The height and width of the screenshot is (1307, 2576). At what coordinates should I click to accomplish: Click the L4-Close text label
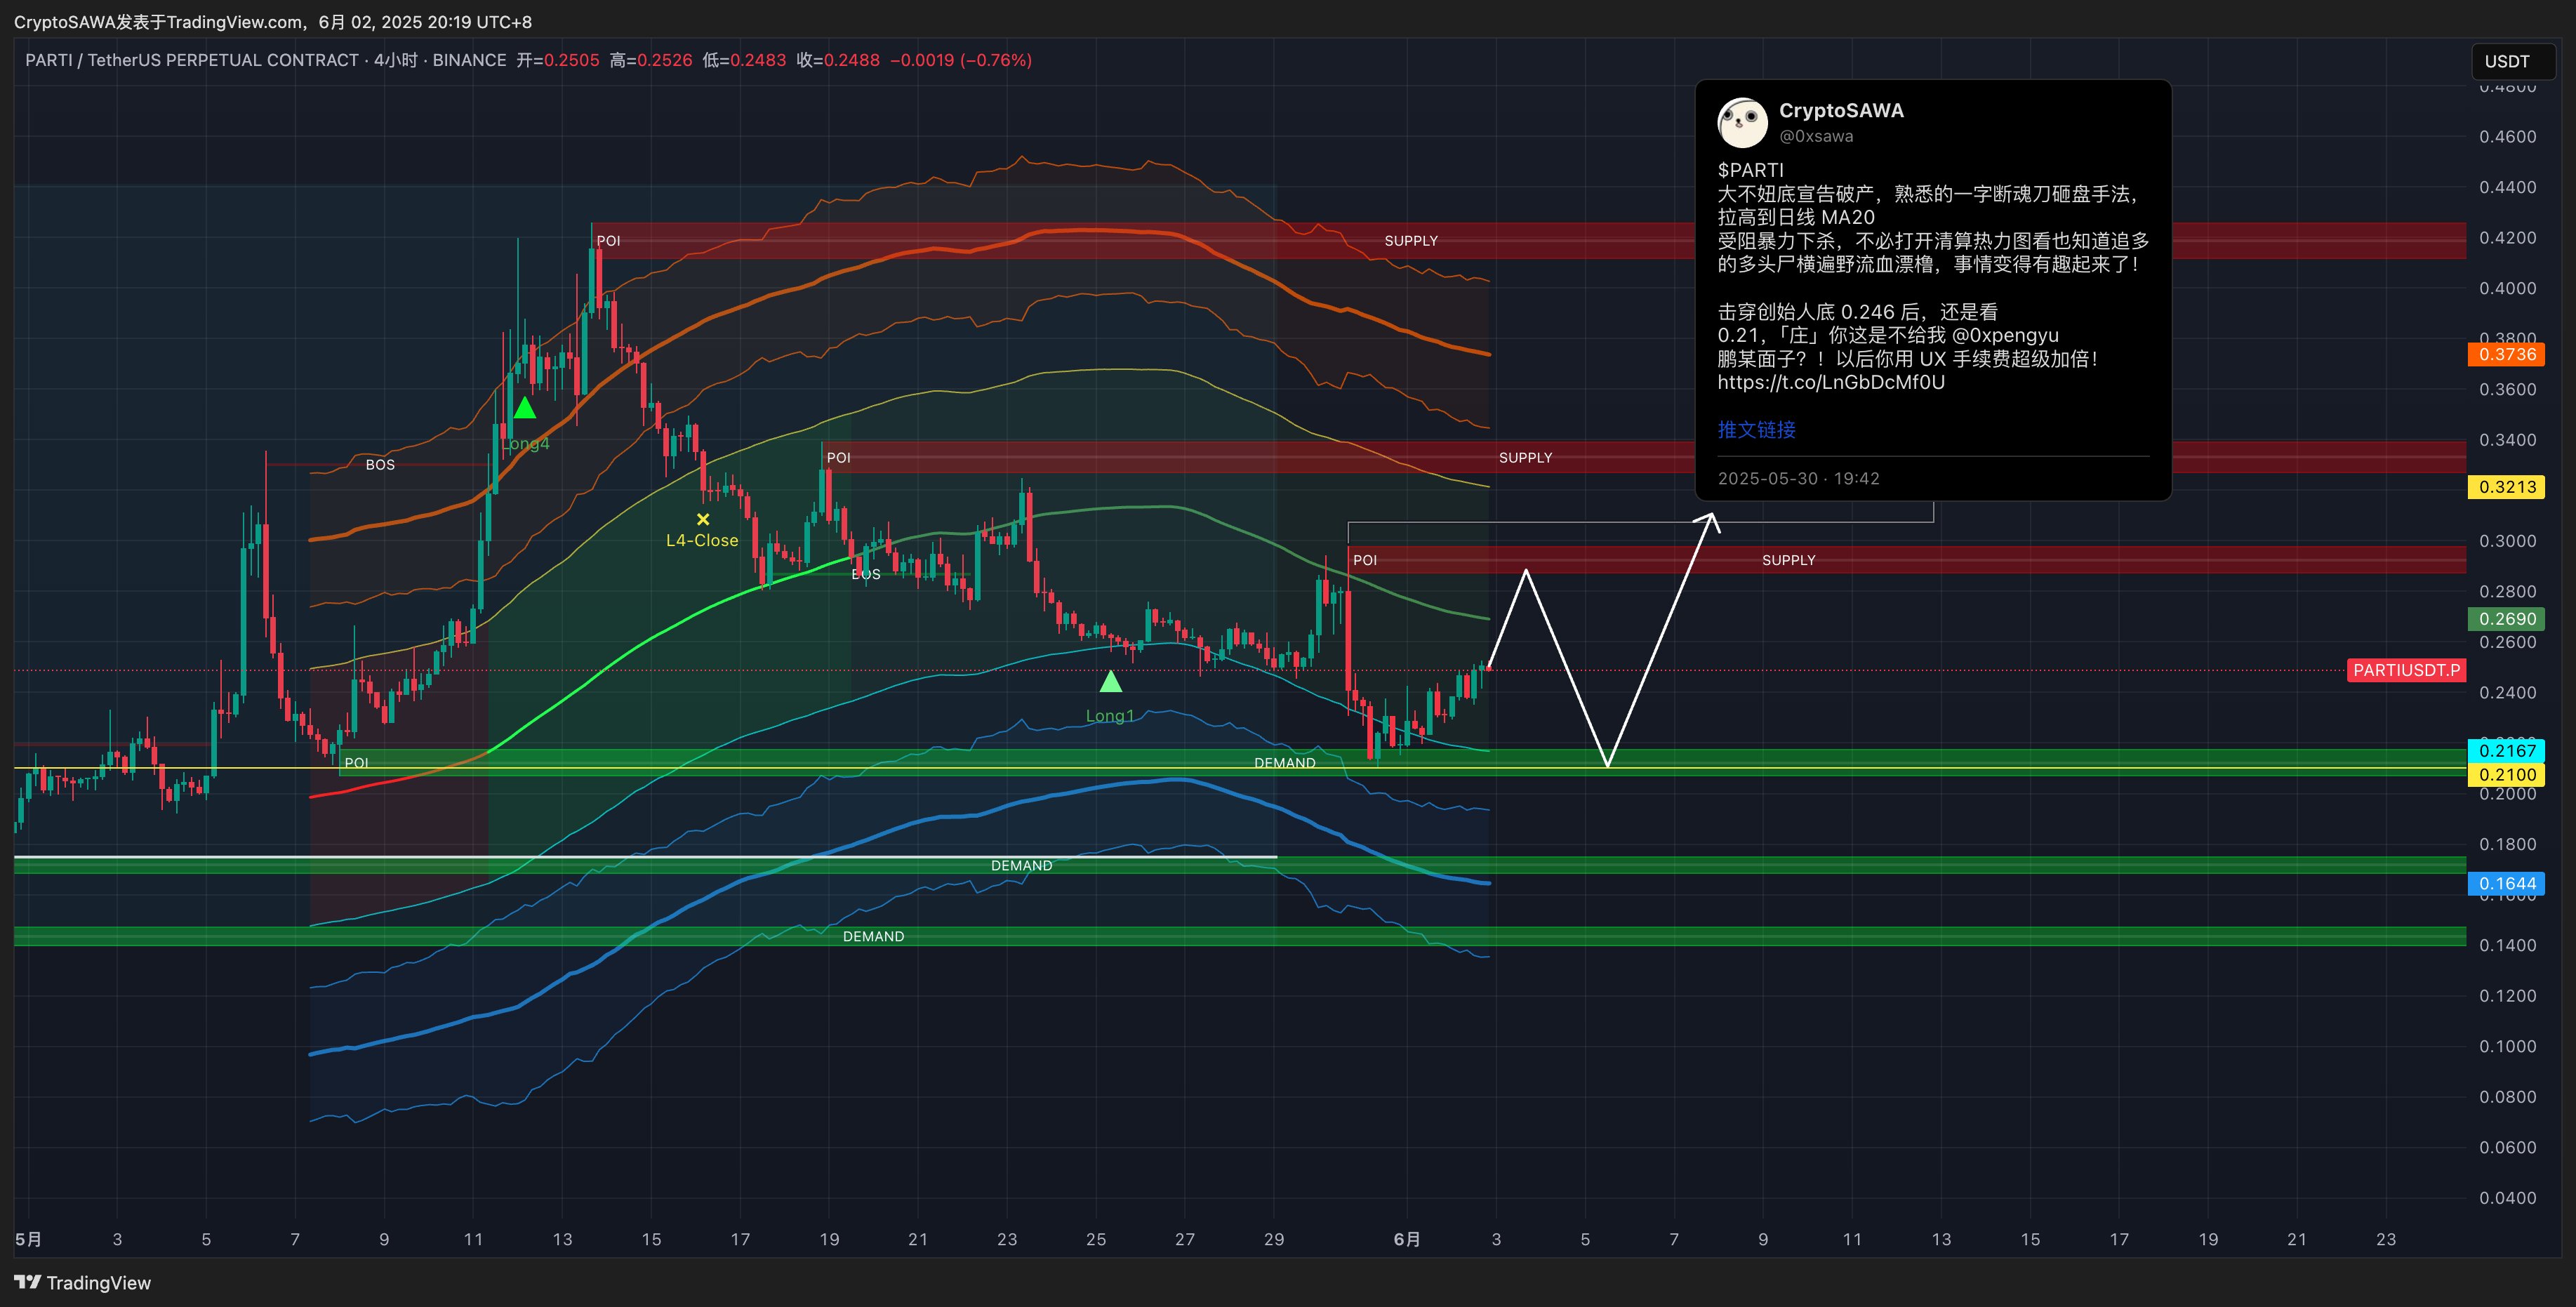coord(702,540)
